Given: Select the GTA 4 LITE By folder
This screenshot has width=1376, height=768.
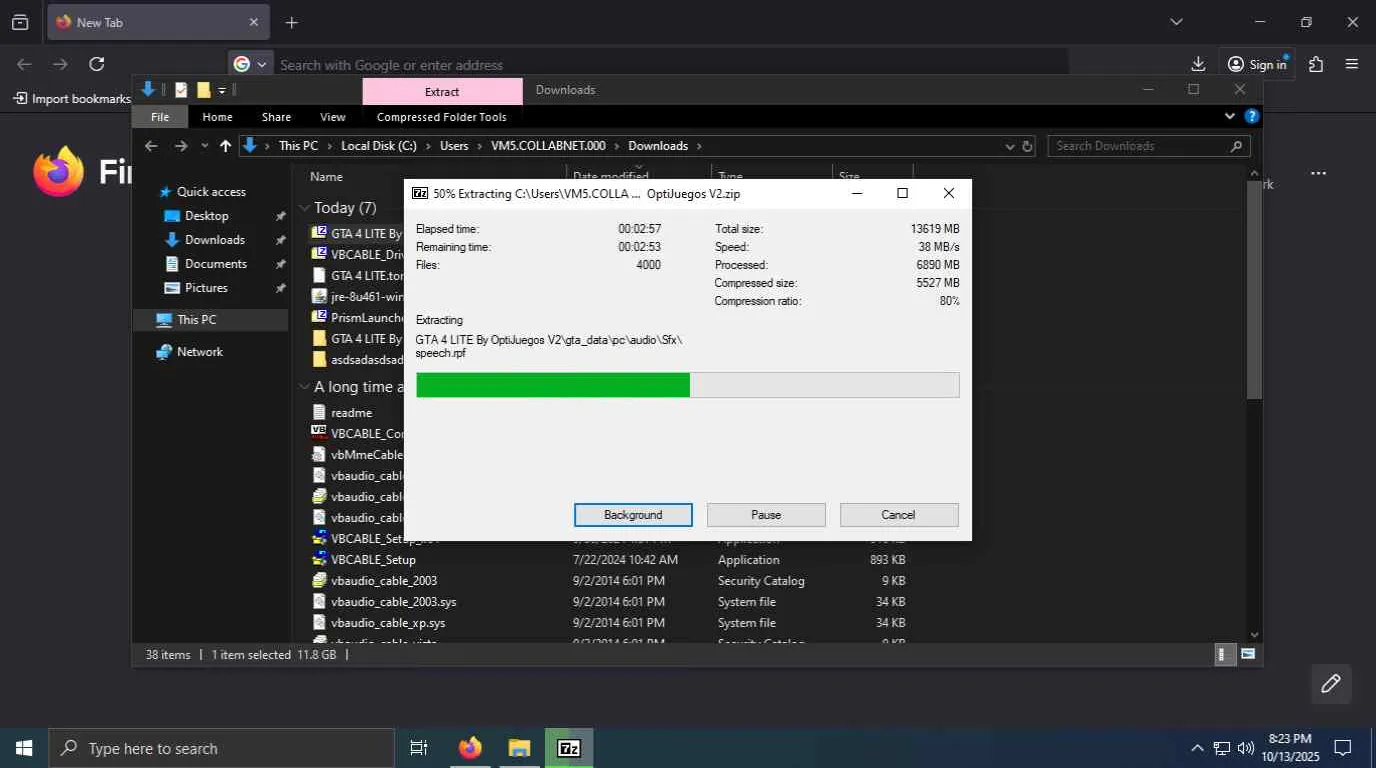Looking at the screenshot, I should click(358, 339).
